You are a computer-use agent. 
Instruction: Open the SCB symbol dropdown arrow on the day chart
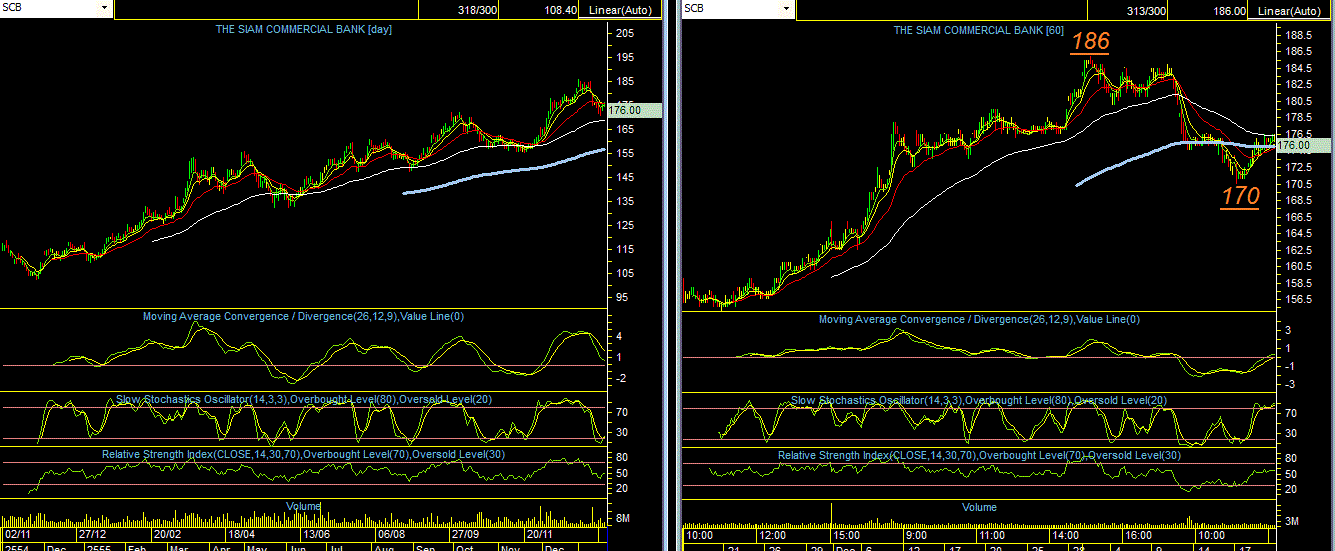click(105, 8)
